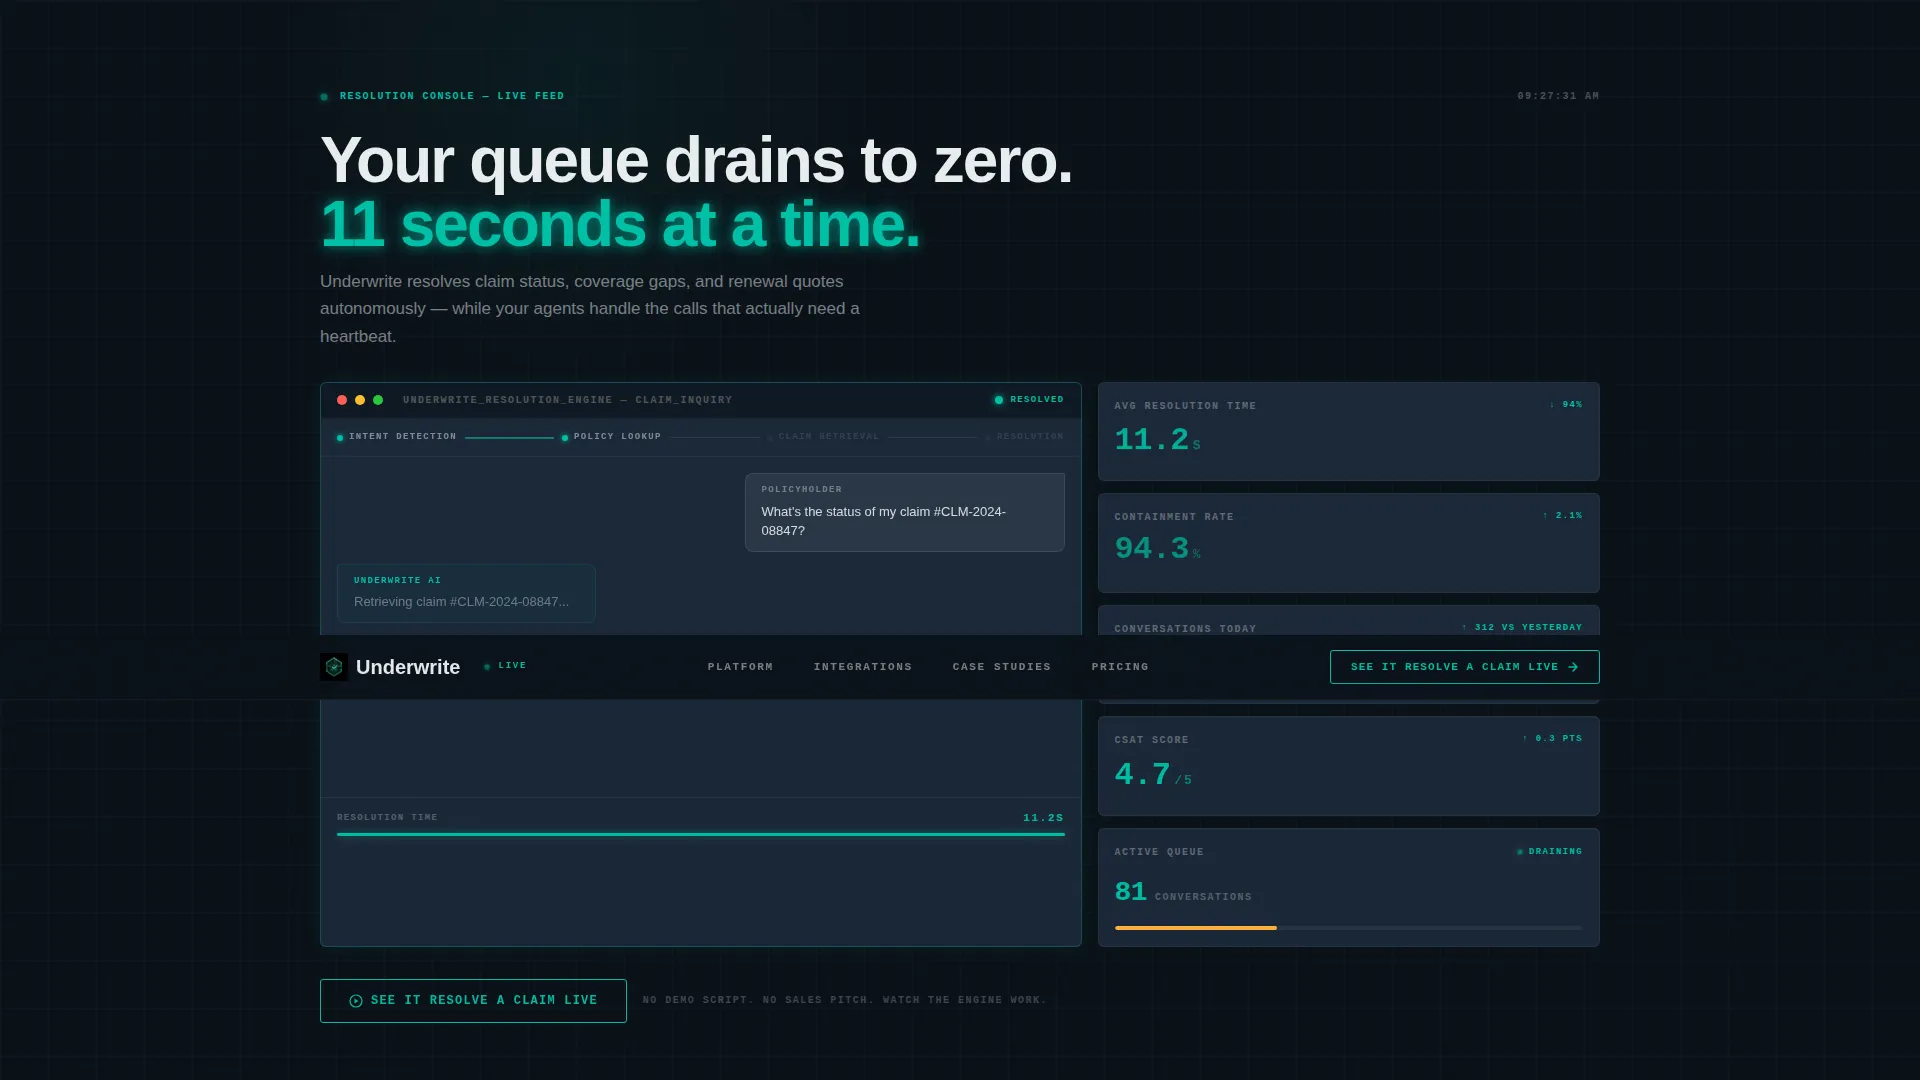Open the Containment Rate card

pyautogui.click(x=1348, y=543)
